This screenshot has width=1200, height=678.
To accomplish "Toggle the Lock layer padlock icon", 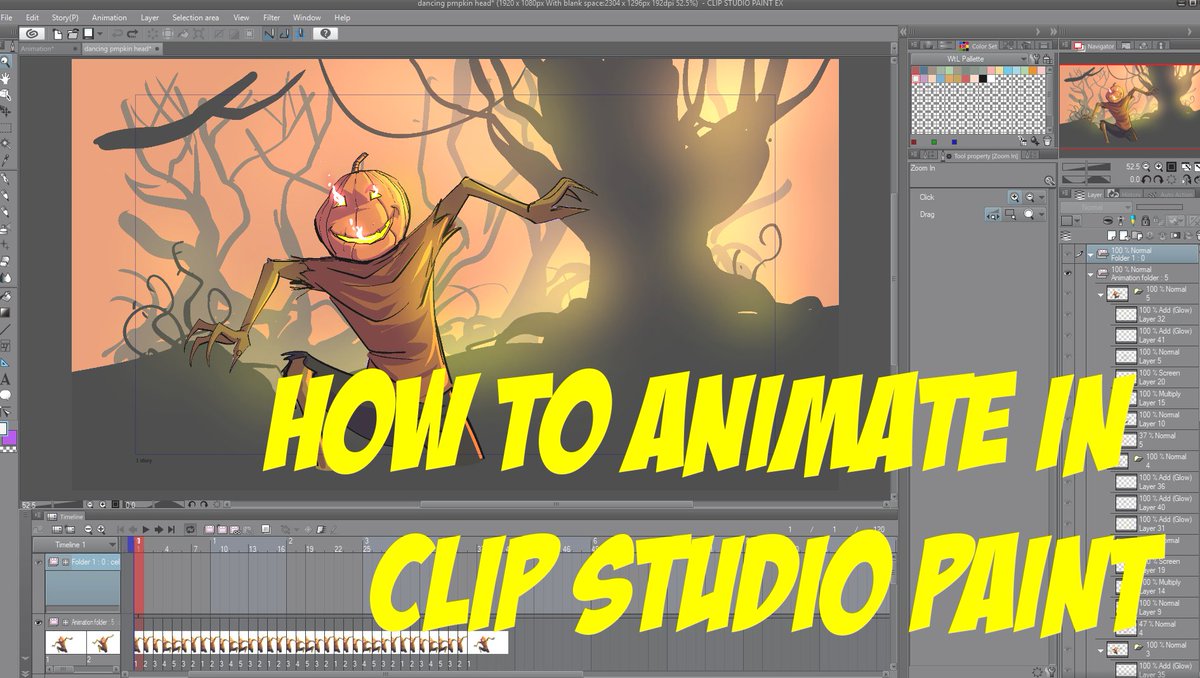I will [x=1145, y=221].
